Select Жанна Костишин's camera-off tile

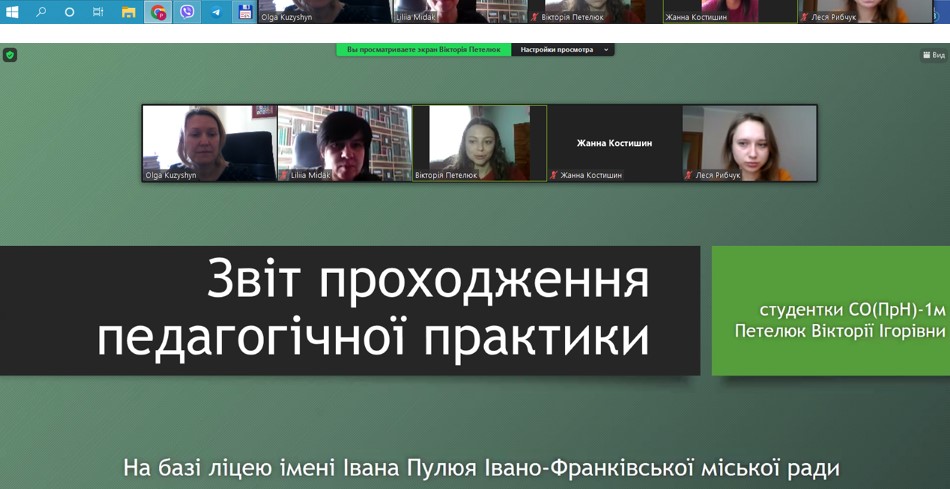(614, 143)
